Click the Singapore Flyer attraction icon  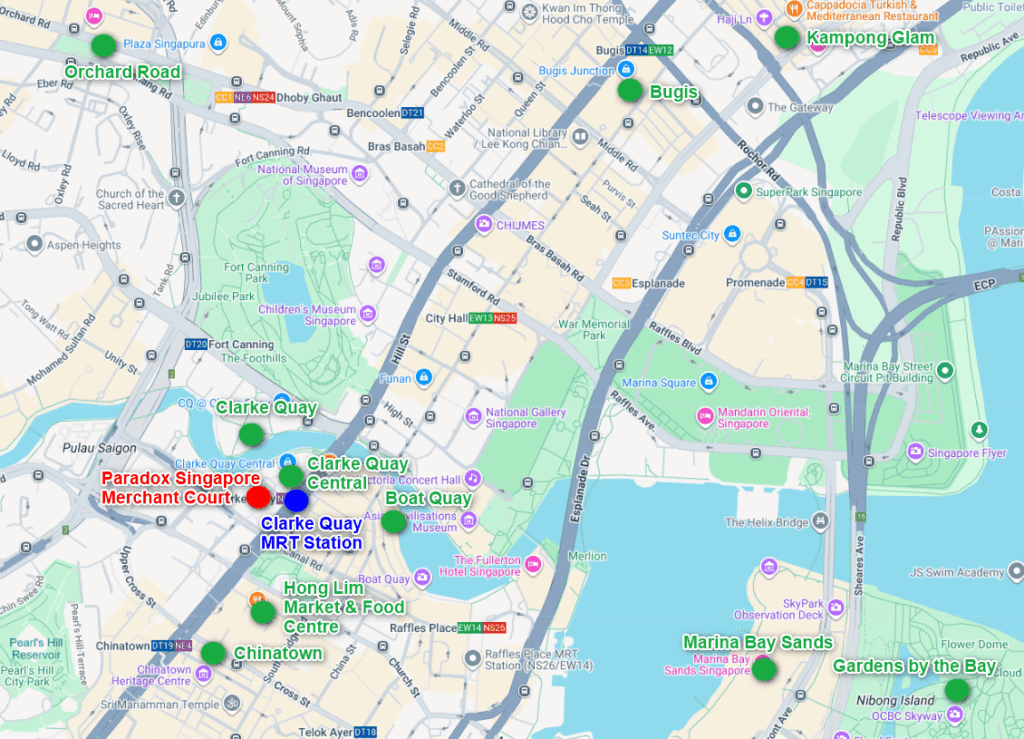[x=914, y=453]
